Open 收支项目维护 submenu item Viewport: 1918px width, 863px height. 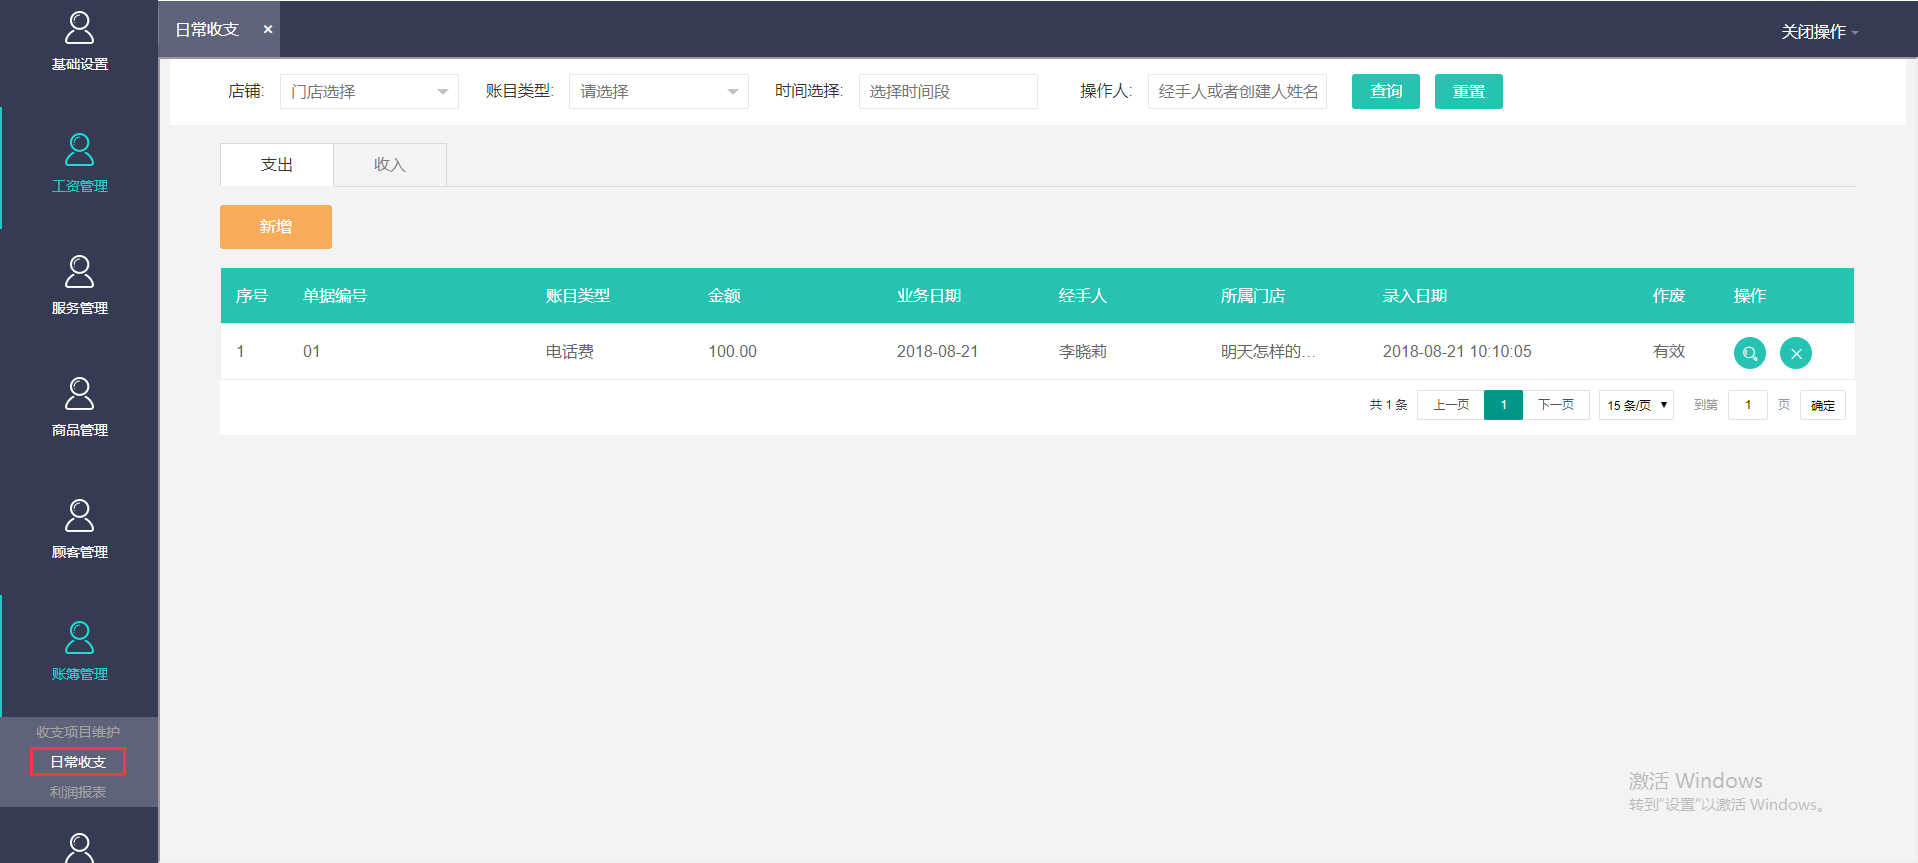click(78, 732)
